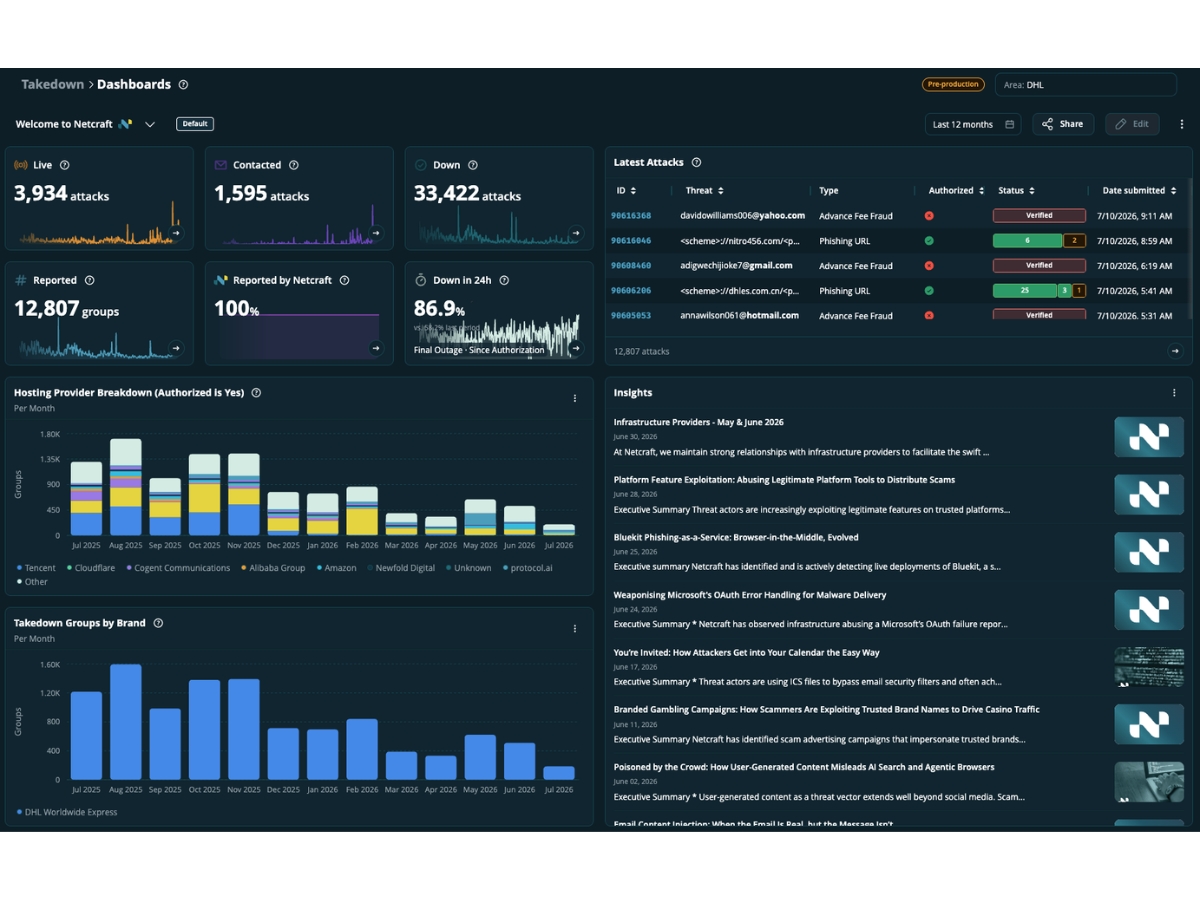Open Reported by Netcraft card arrow
This screenshot has height=900, width=1200.
376,348
